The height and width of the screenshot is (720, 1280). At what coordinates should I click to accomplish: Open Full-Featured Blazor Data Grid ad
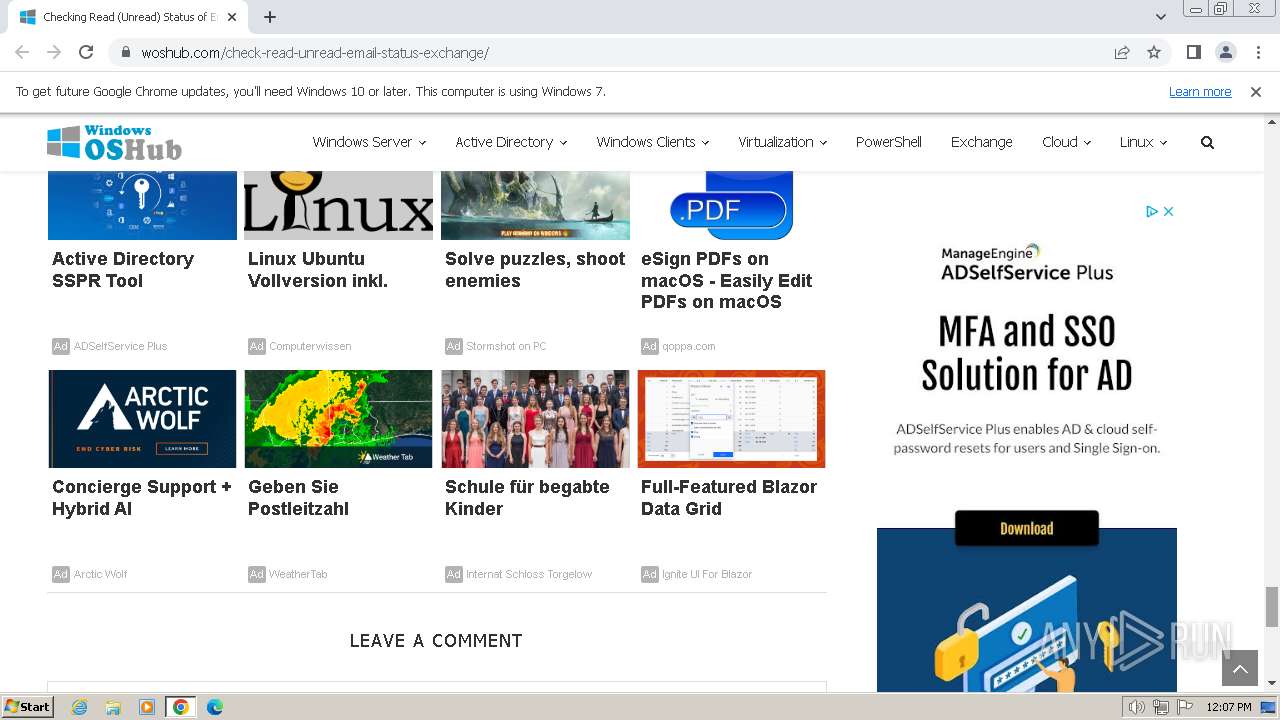coord(729,498)
